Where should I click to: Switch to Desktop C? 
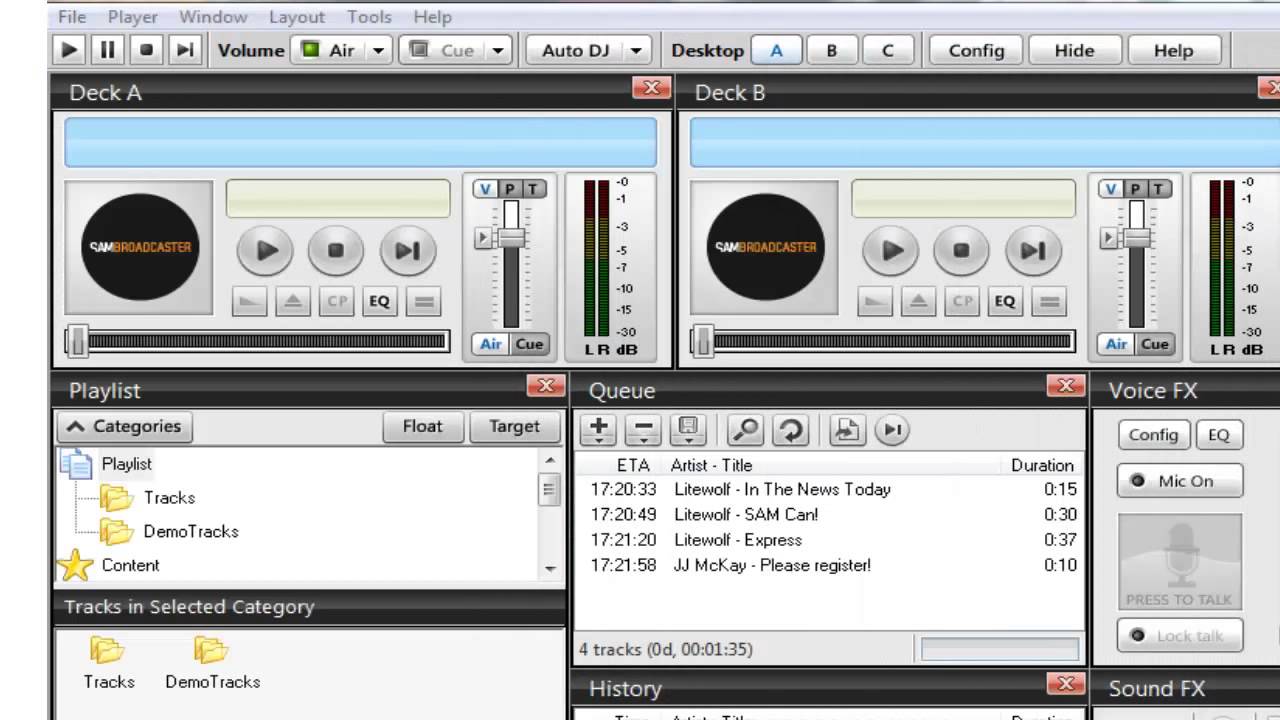(887, 50)
